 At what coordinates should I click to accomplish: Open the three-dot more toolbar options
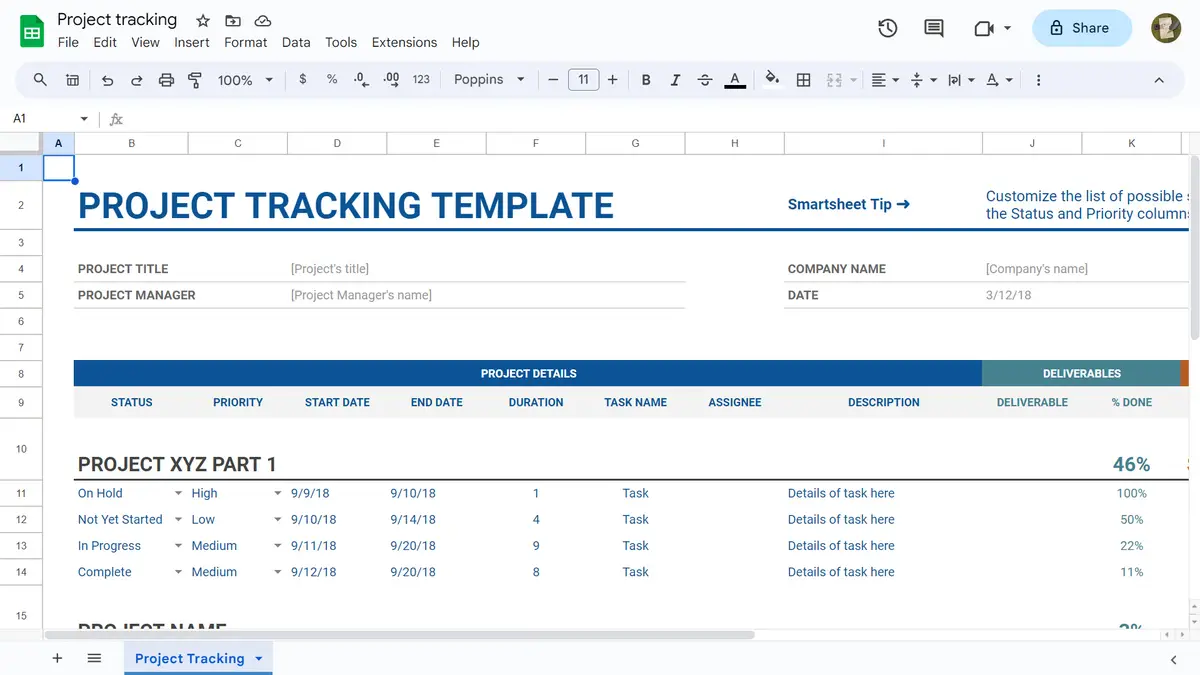click(x=1038, y=80)
